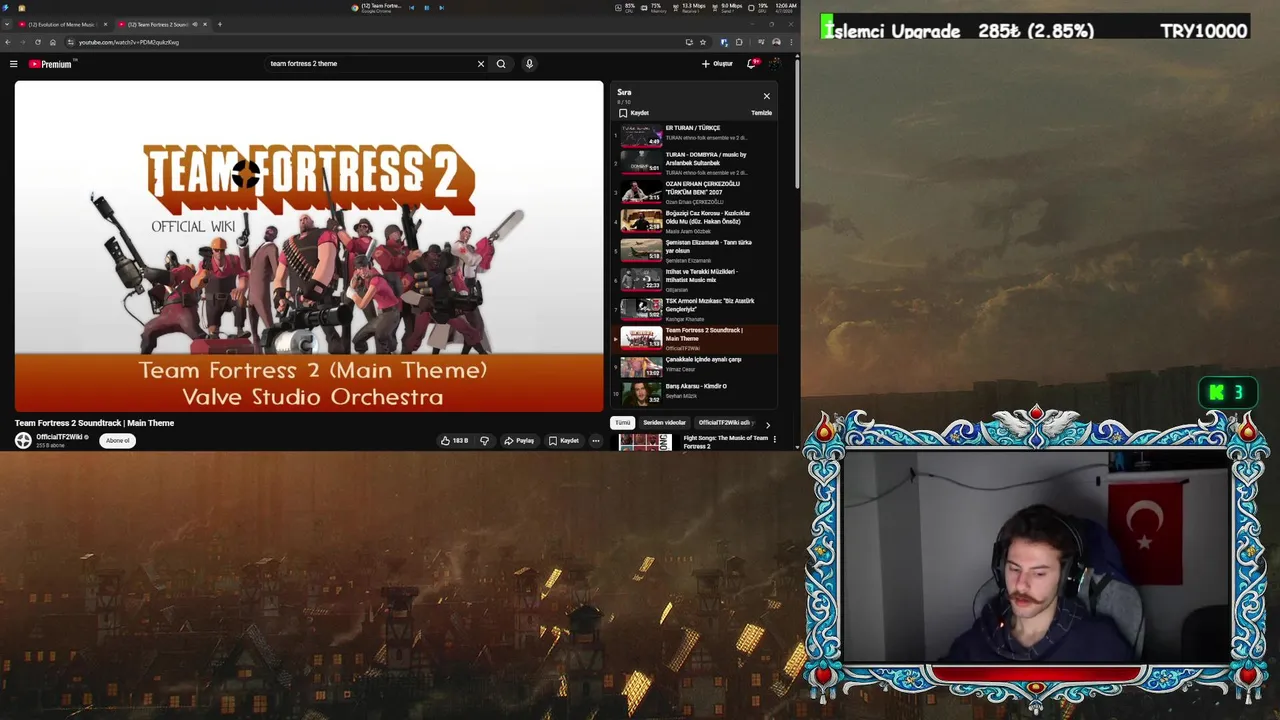The height and width of the screenshot is (720, 1280).
Task: Open Chrome three-dot menu
Action: coord(791,42)
